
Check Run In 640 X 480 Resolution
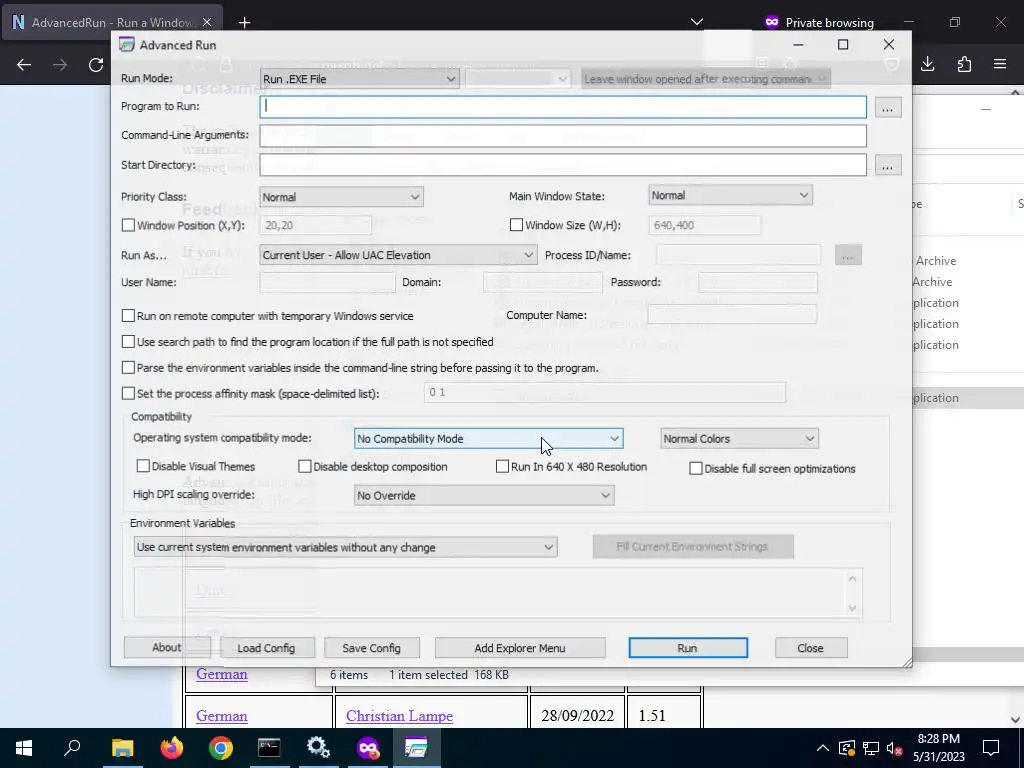(502, 466)
